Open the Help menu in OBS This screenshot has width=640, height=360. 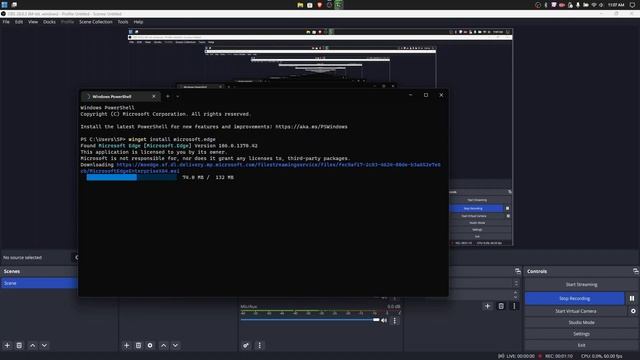click(138, 22)
